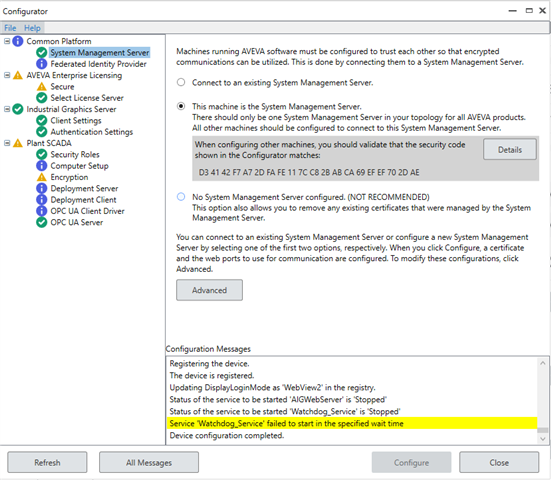Minimize the Configurator window
Screen dimensions: 551x480
coord(512,11)
